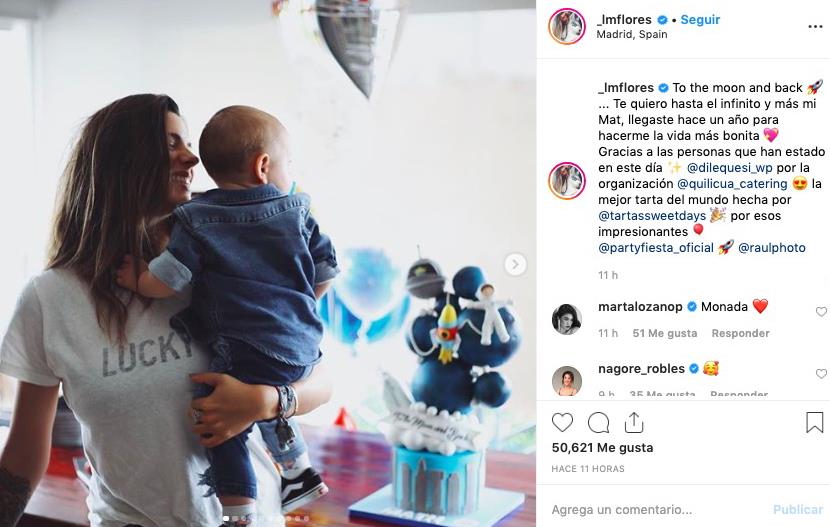Visit the @quilicua_catering mention
The width and height of the screenshot is (830, 527).
pyautogui.click(x=732, y=184)
